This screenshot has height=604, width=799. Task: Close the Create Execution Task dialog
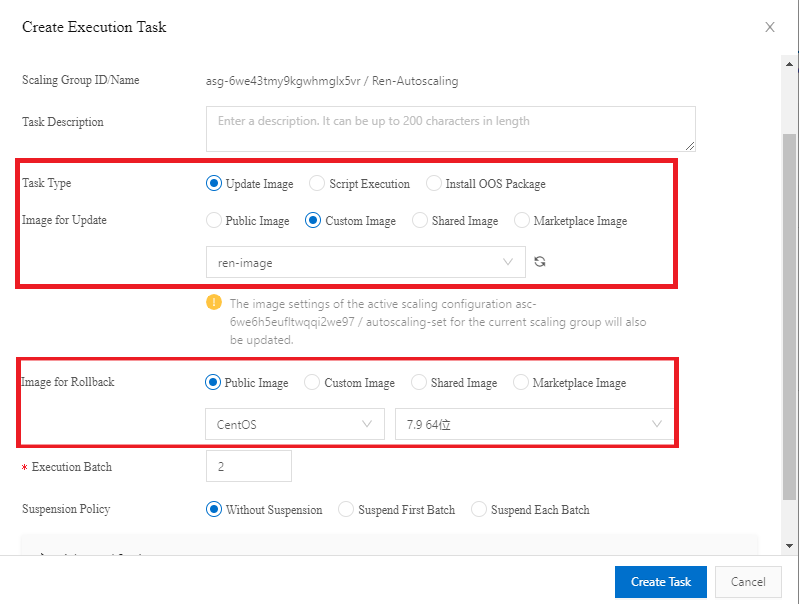point(769,27)
